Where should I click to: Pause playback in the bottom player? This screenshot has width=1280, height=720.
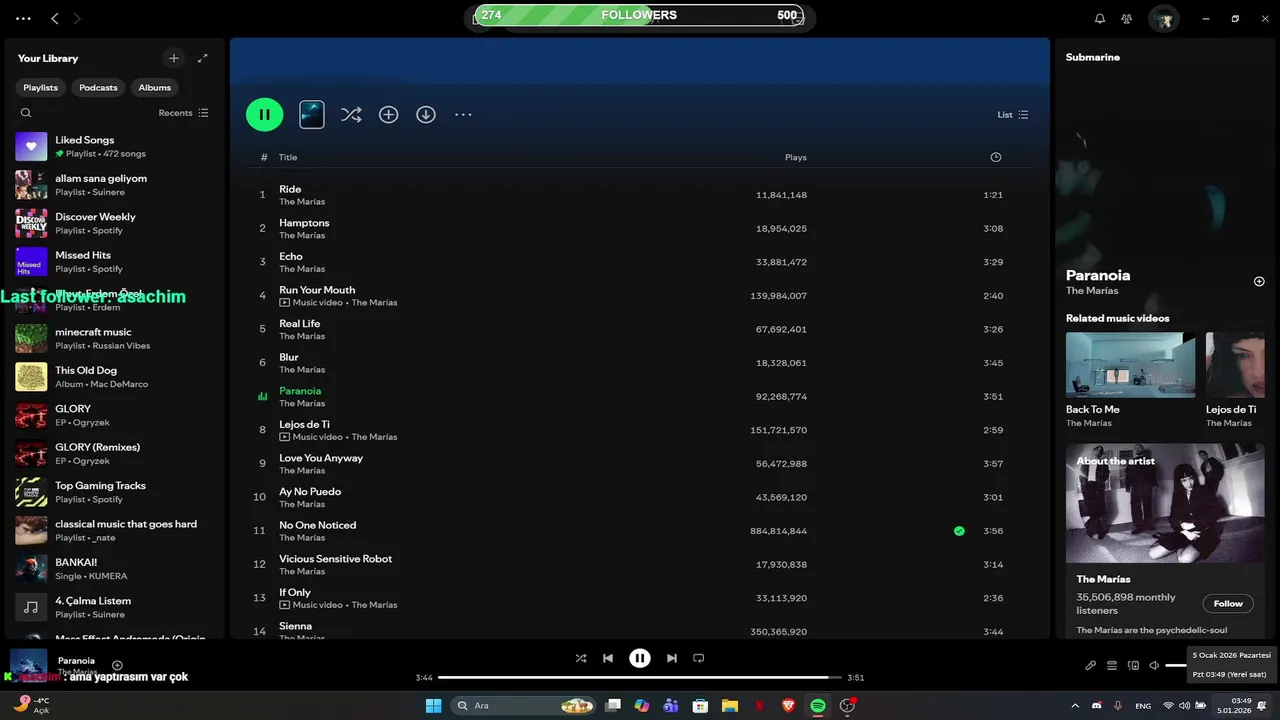pos(640,658)
